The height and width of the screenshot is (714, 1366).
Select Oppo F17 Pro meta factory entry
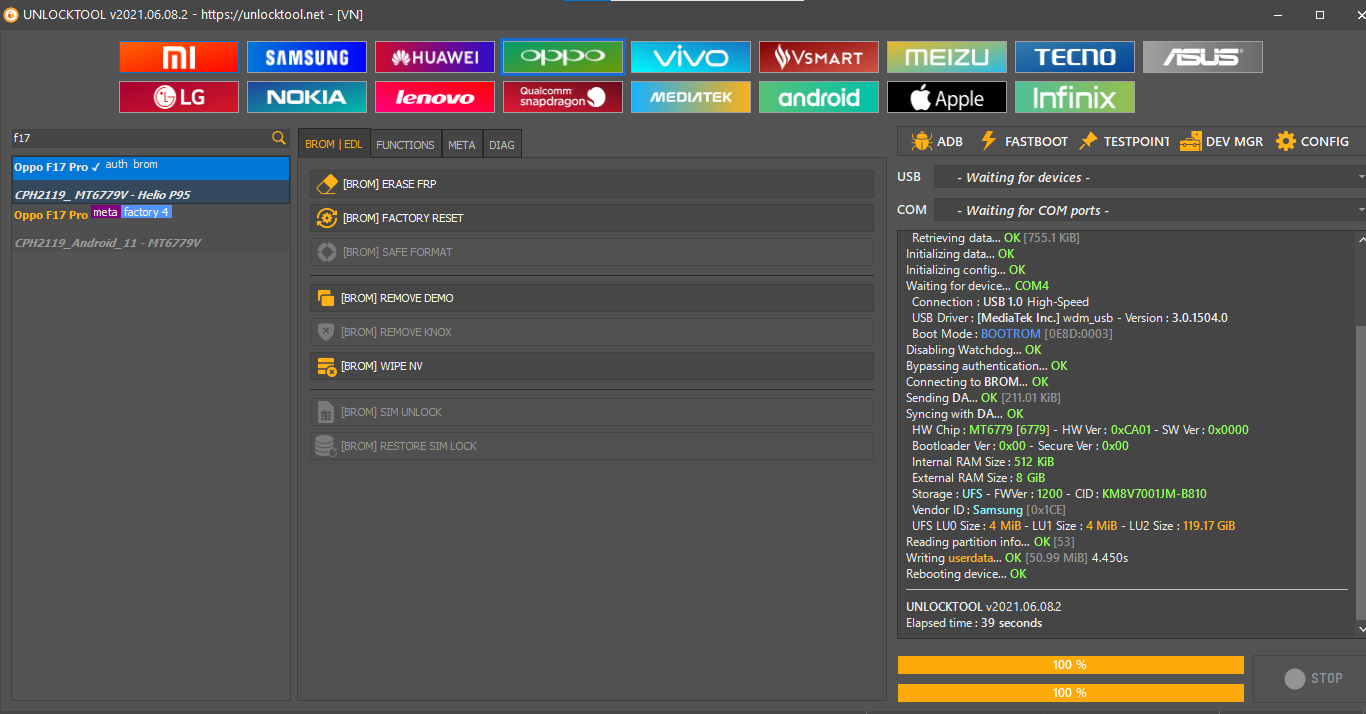(151, 228)
